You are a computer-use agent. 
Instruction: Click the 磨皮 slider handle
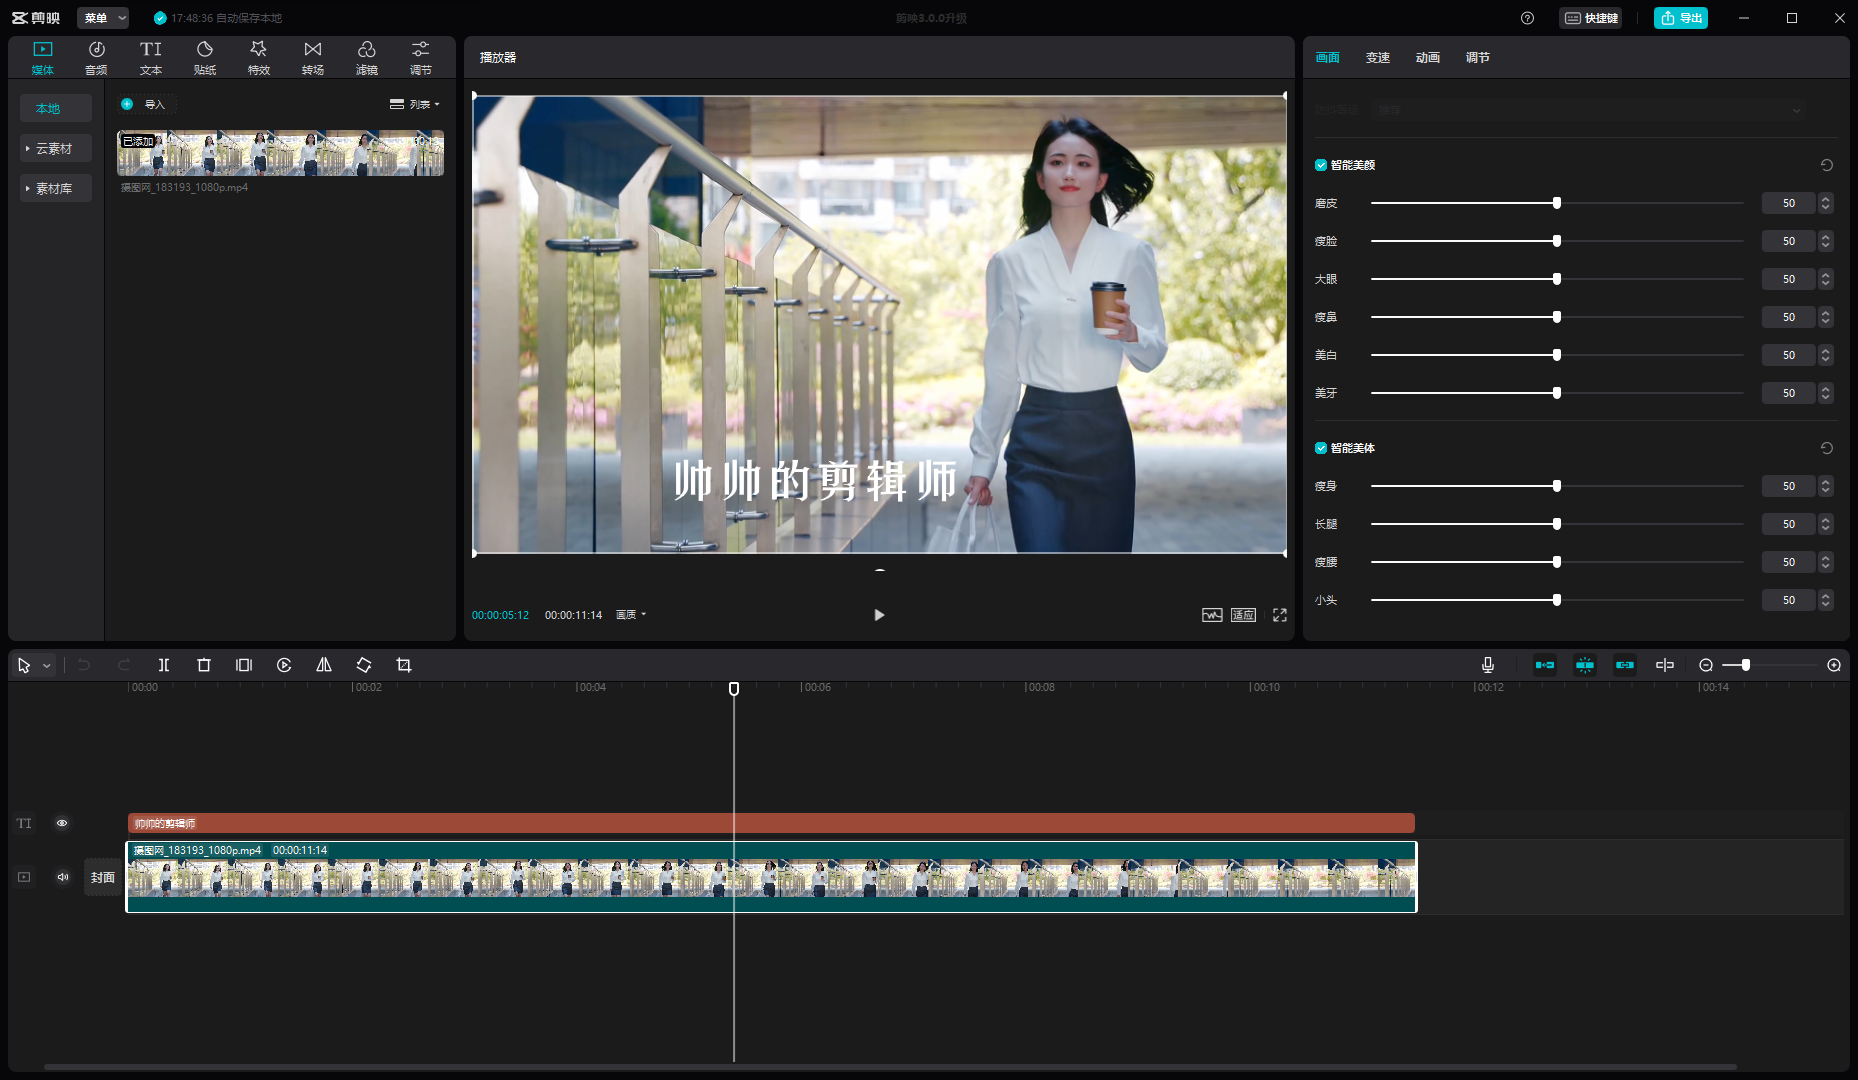[1557, 203]
